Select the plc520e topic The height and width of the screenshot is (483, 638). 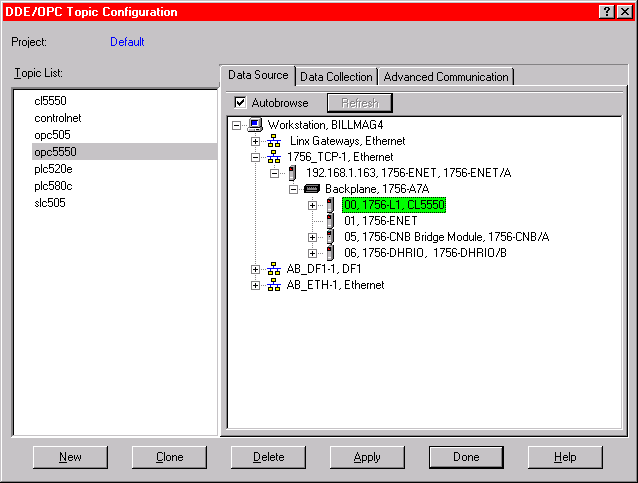coord(53,169)
